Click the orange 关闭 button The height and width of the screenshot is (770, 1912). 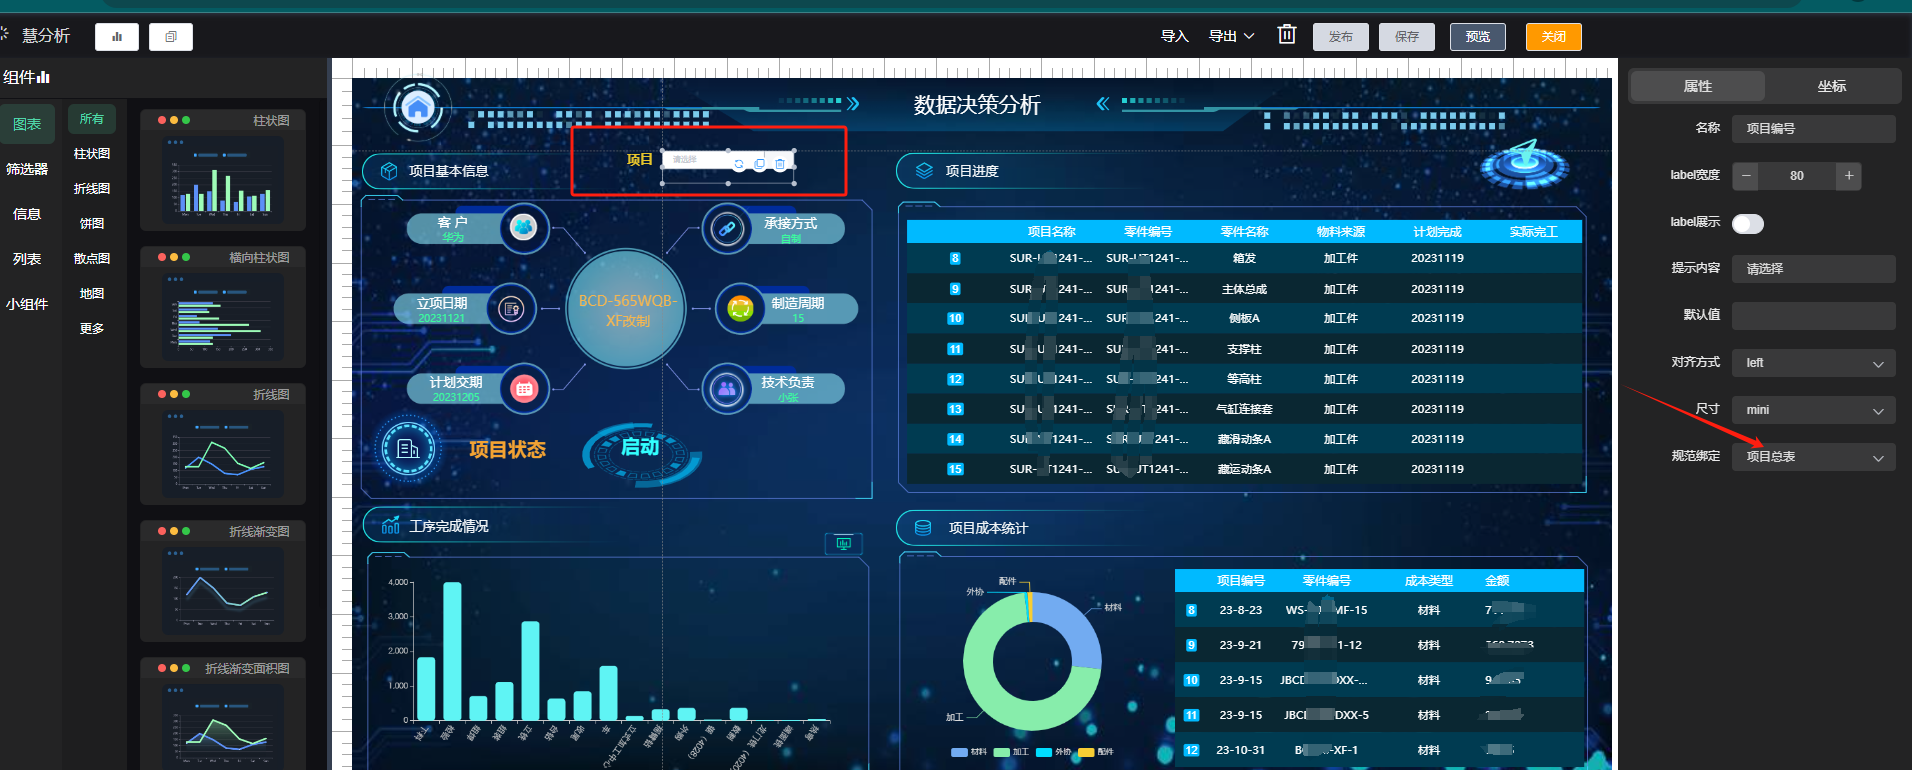click(1553, 37)
